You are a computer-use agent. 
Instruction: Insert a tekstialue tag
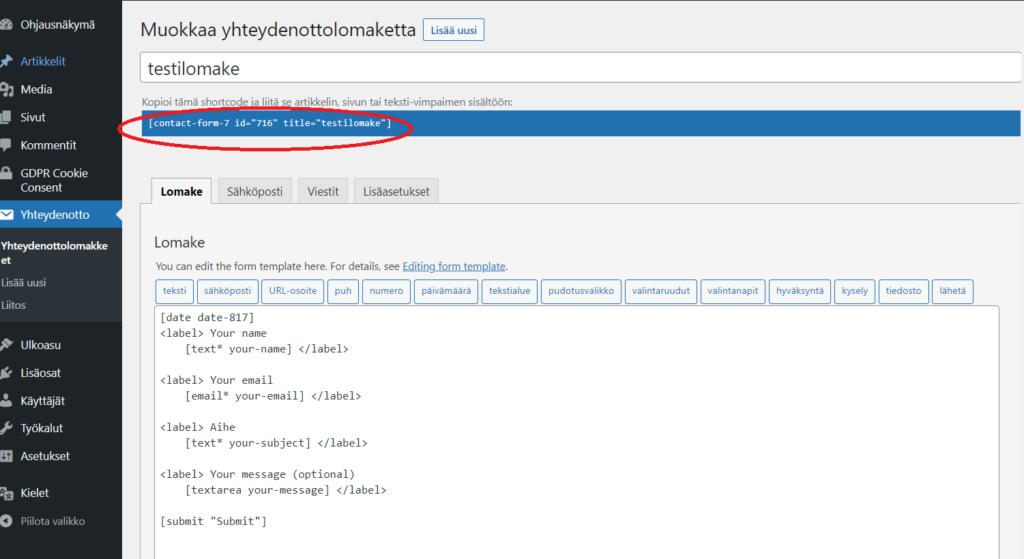tap(509, 291)
